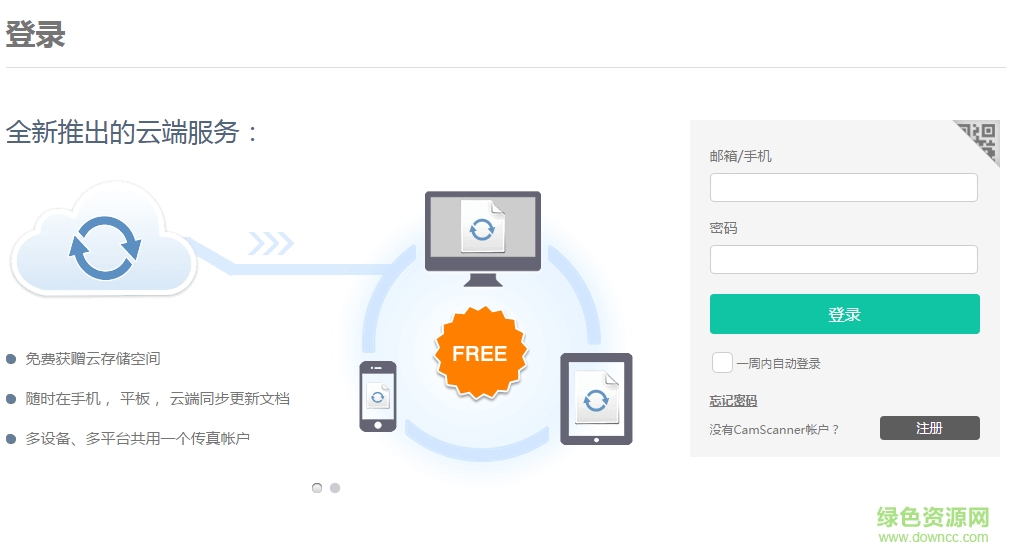The image size is (1012, 556).
Task: Select the second carousel dot
Action: (335, 488)
